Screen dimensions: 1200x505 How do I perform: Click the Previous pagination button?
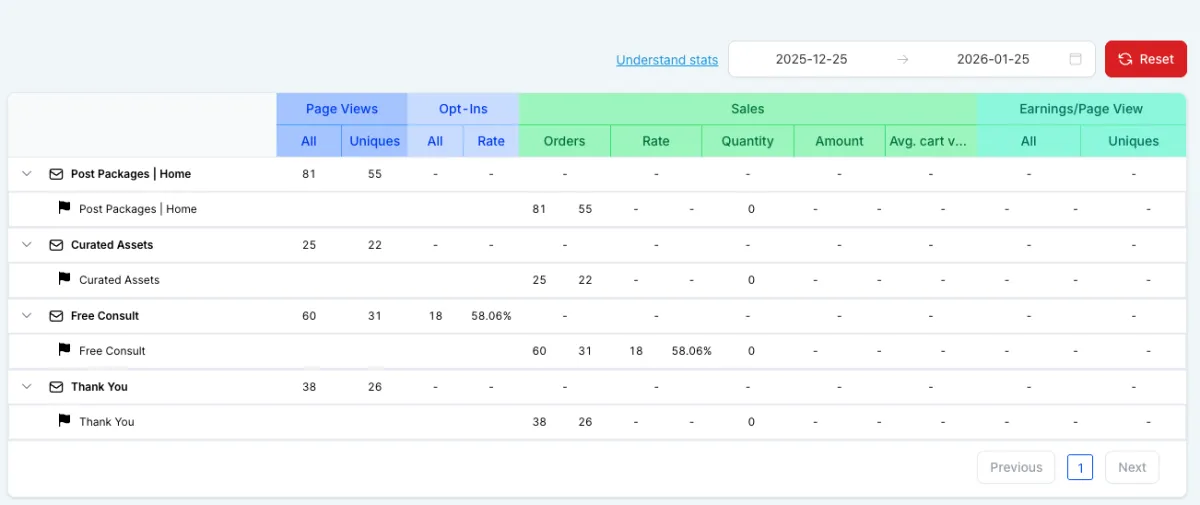1016,467
